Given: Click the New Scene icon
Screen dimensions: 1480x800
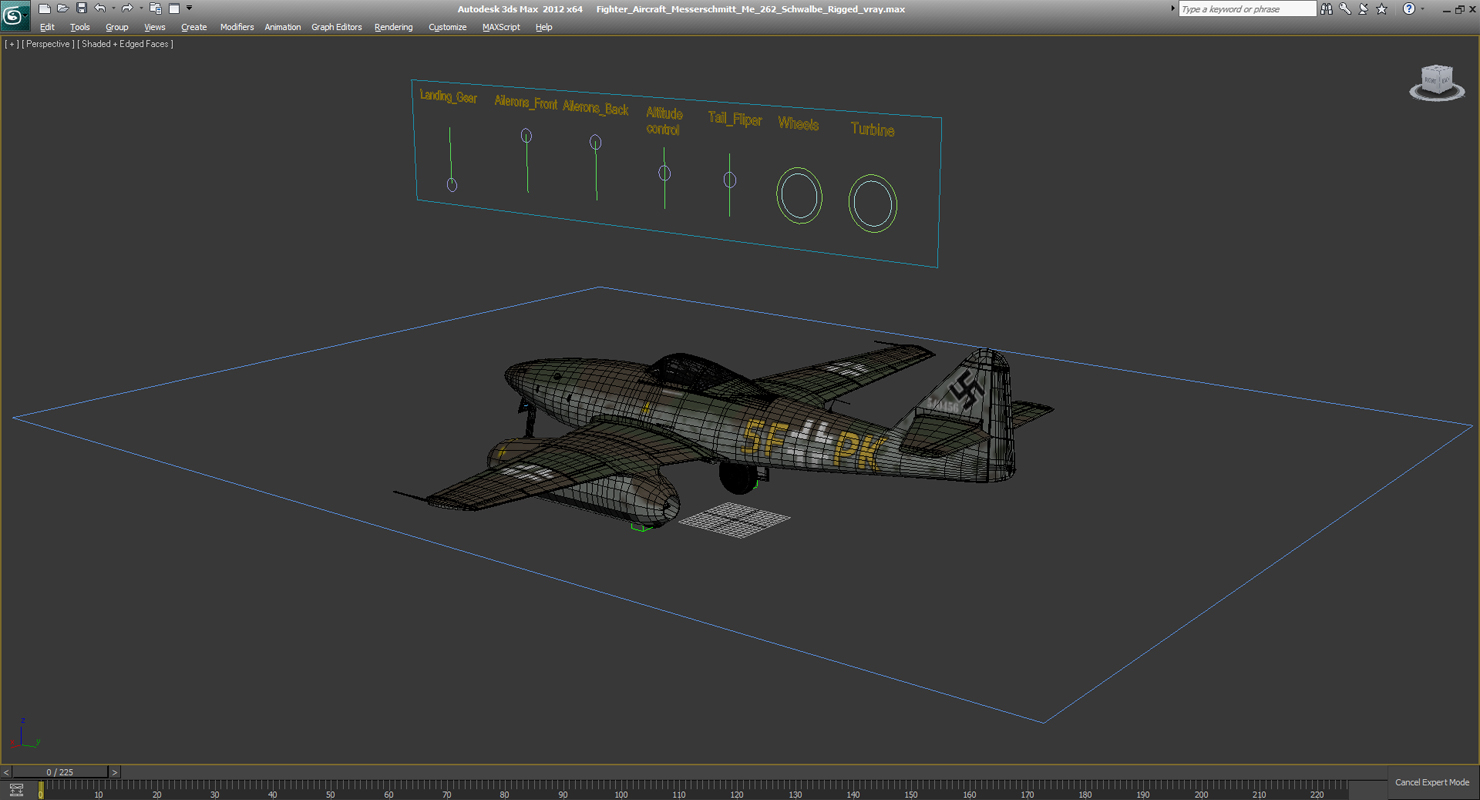Looking at the screenshot, I should pos(44,9).
